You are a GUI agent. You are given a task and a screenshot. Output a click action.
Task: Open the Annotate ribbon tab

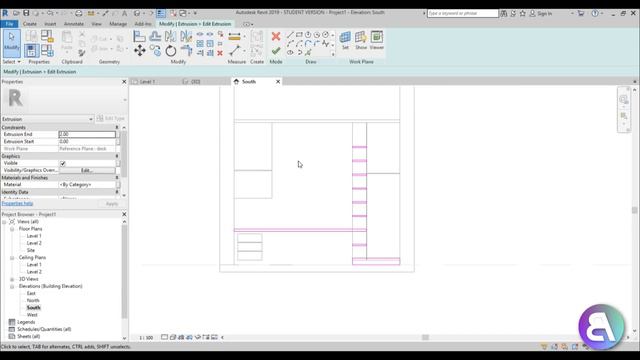coord(73,24)
